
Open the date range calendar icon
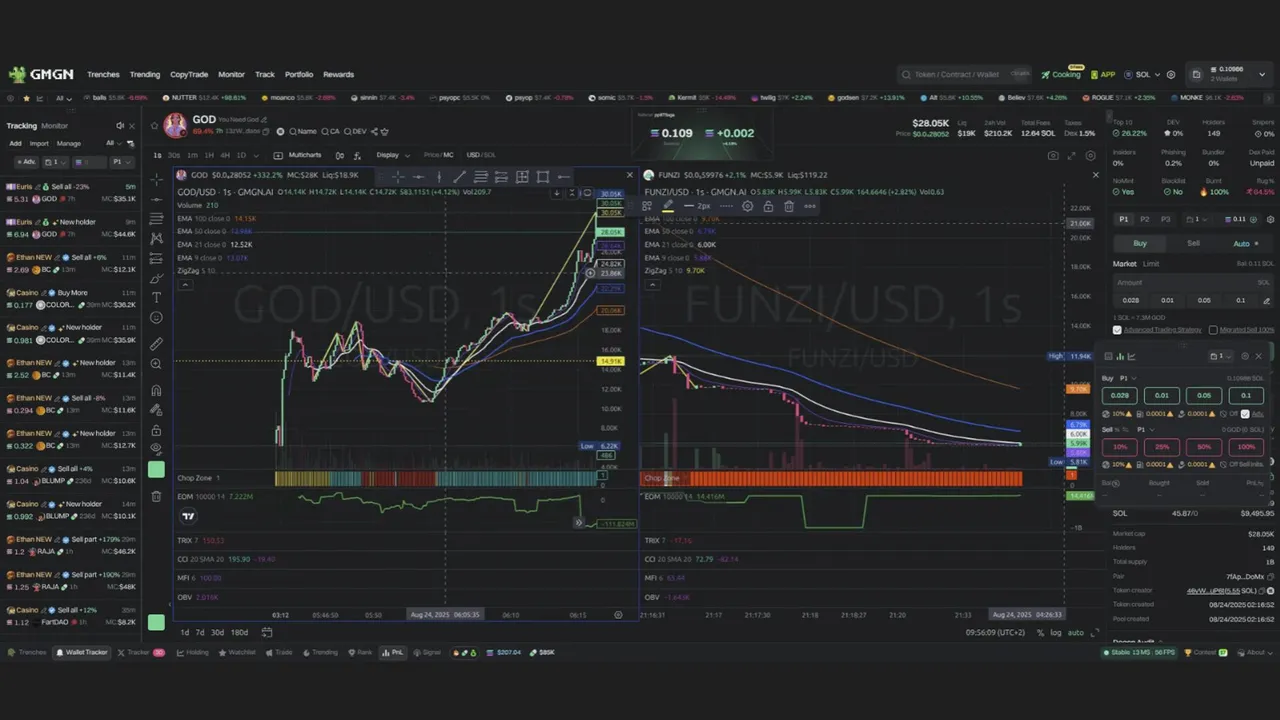pos(267,632)
